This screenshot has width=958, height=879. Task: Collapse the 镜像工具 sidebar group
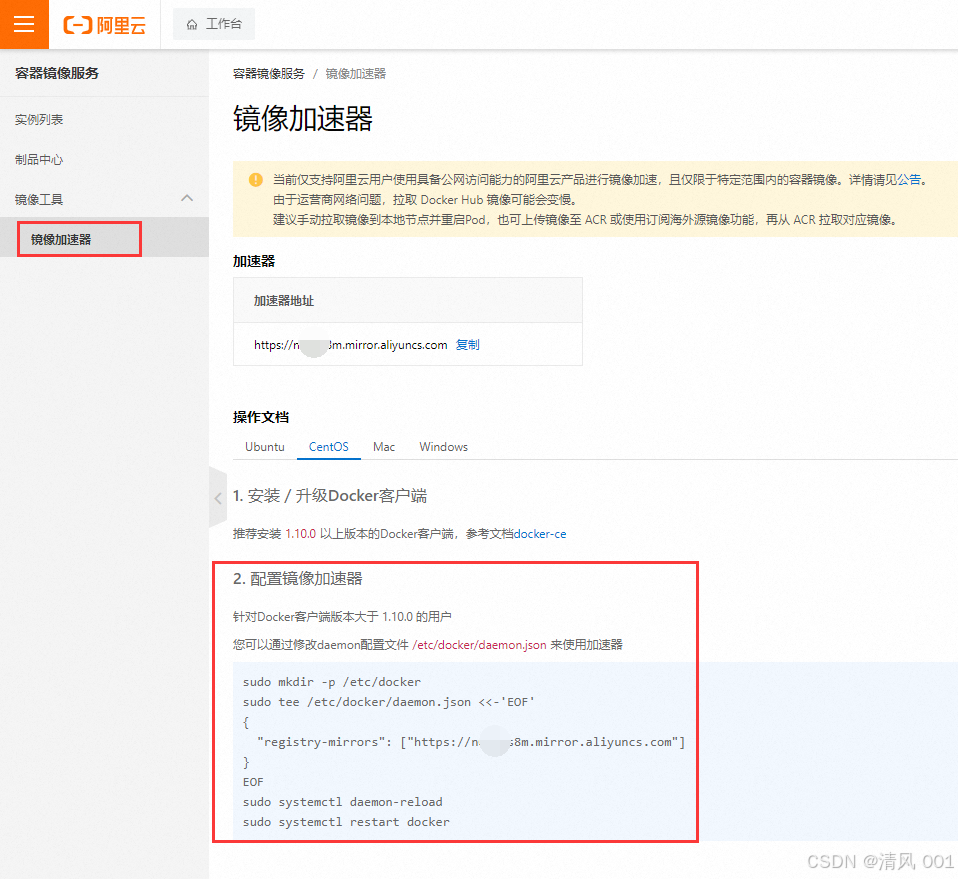[x=104, y=199]
